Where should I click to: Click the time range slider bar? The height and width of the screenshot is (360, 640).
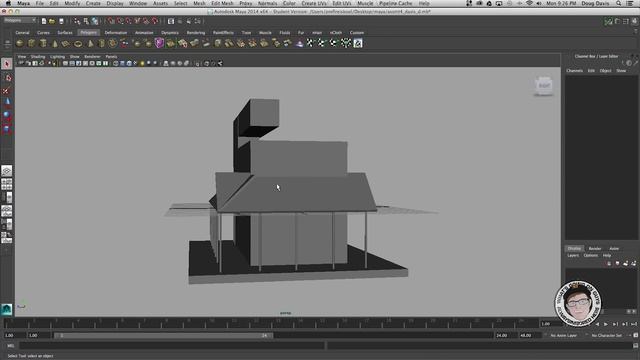pyautogui.click(x=163, y=336)
